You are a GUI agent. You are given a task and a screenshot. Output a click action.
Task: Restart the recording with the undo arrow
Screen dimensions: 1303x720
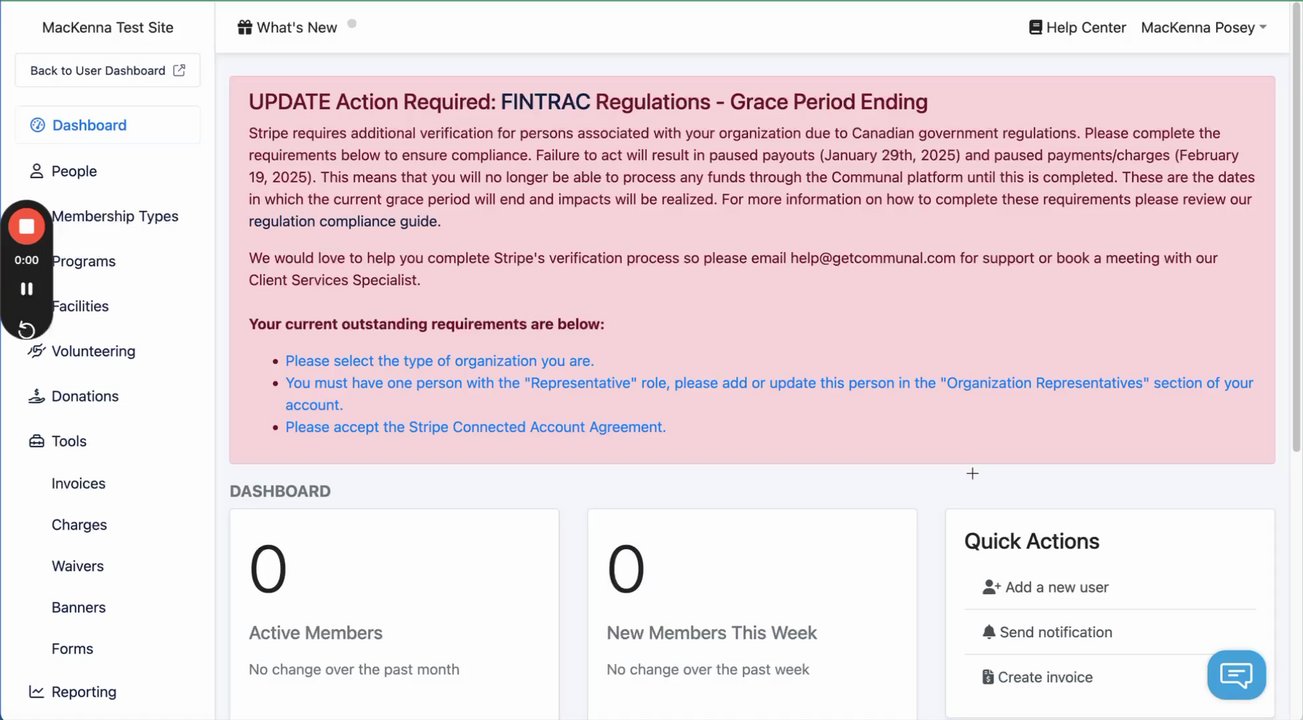pyautogui.click(x=27, y=330)
